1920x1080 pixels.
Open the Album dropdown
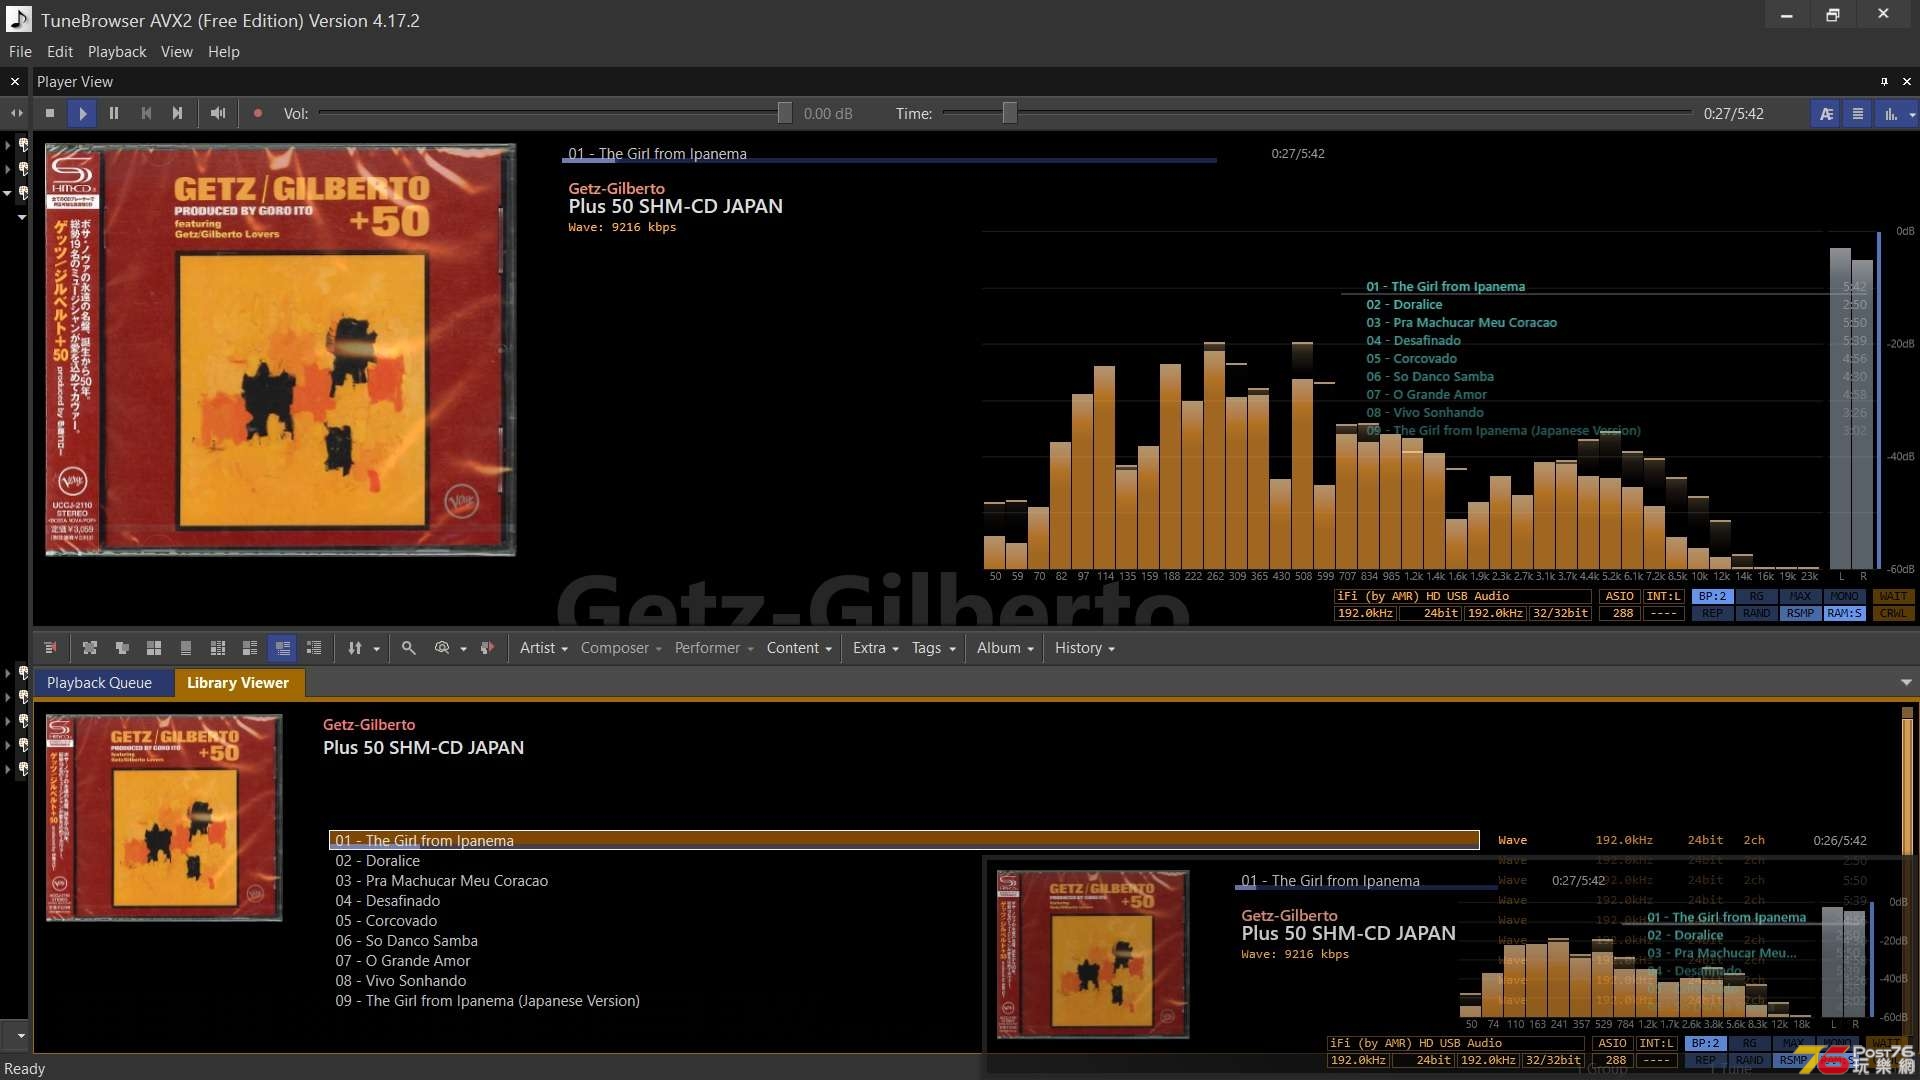click(x=1005, y=648)
